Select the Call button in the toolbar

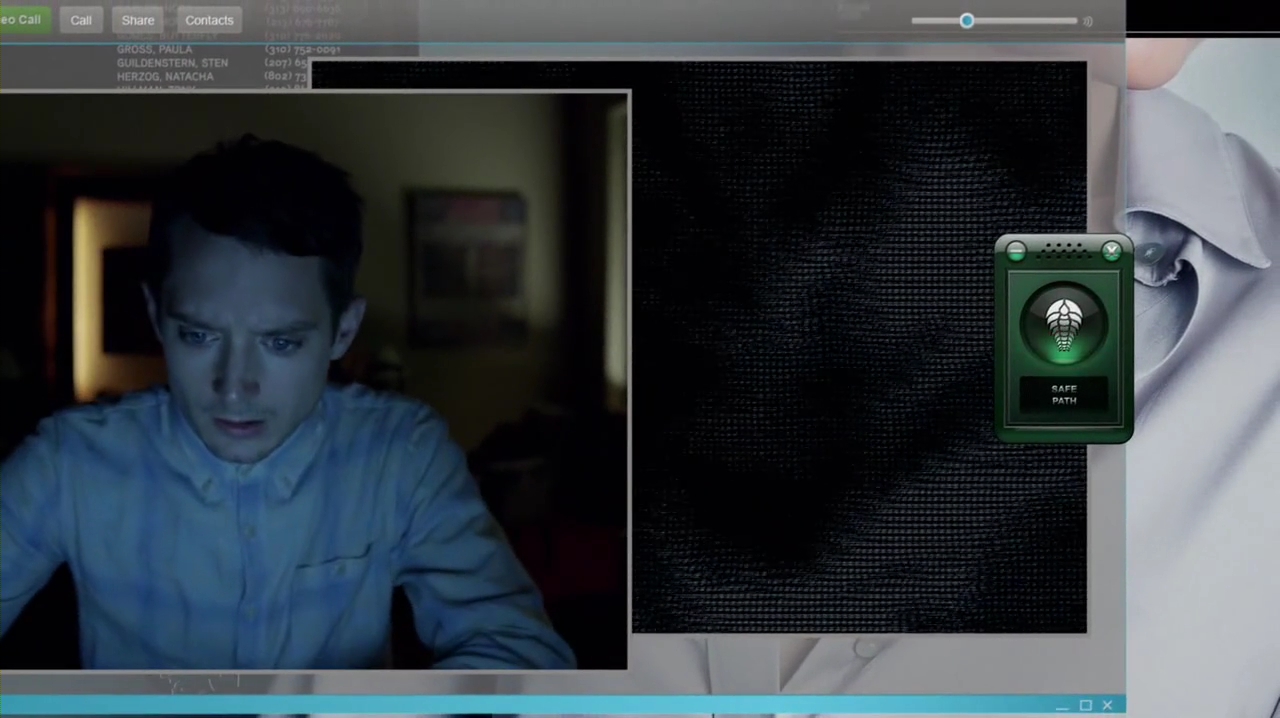[x=81, y=20]
